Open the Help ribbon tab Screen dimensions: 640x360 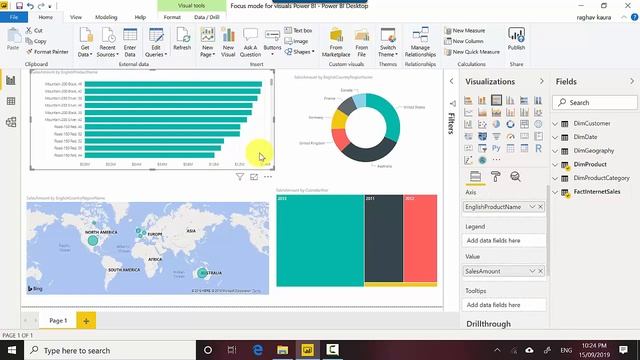tap(140, 17)
